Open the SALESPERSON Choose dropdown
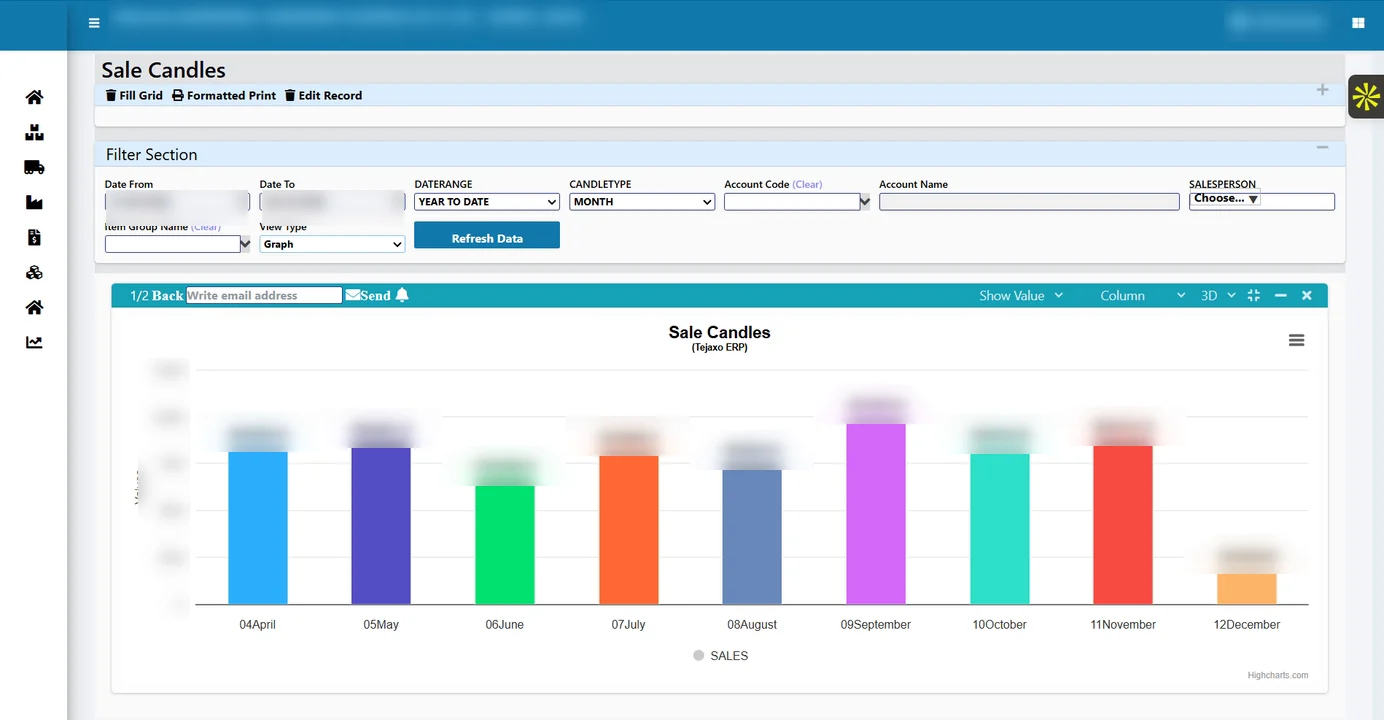This screenshot has height=720, width=1384. click(x=1225, y=199)
